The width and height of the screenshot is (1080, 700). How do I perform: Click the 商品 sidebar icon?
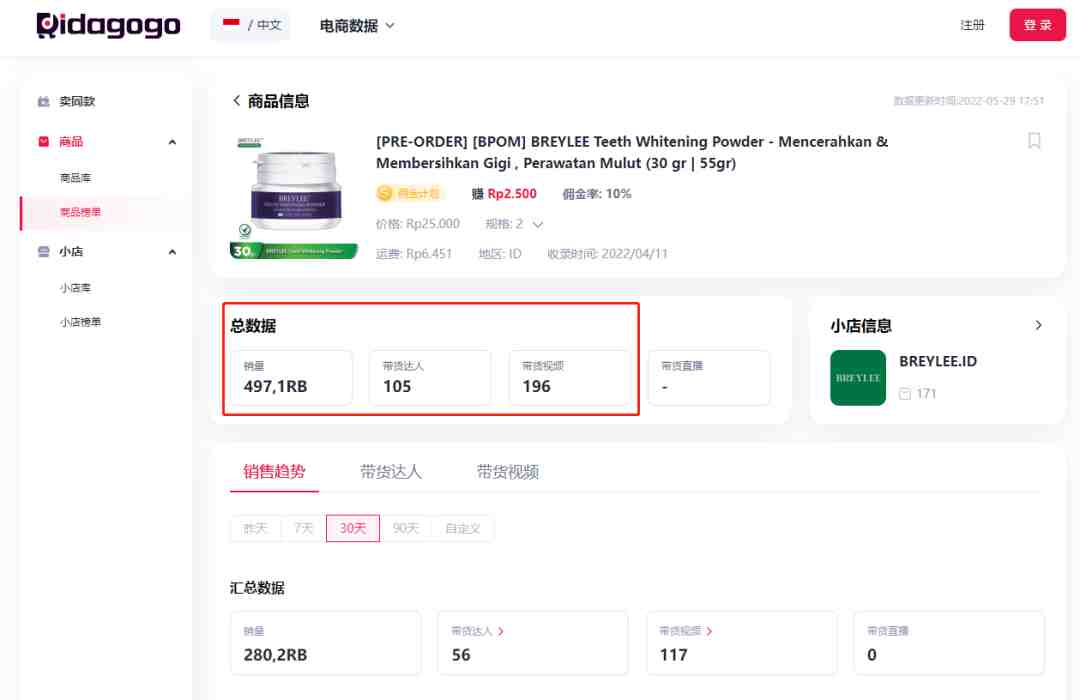(43, 142)
